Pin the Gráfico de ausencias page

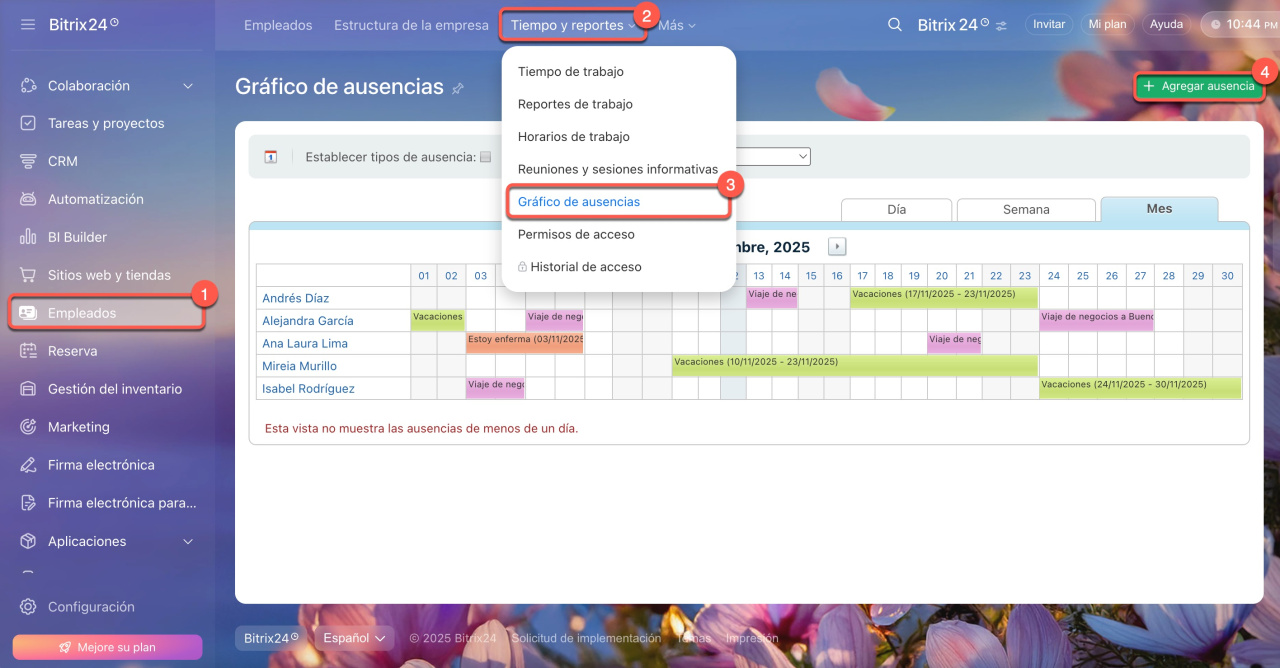pos(458,88)
